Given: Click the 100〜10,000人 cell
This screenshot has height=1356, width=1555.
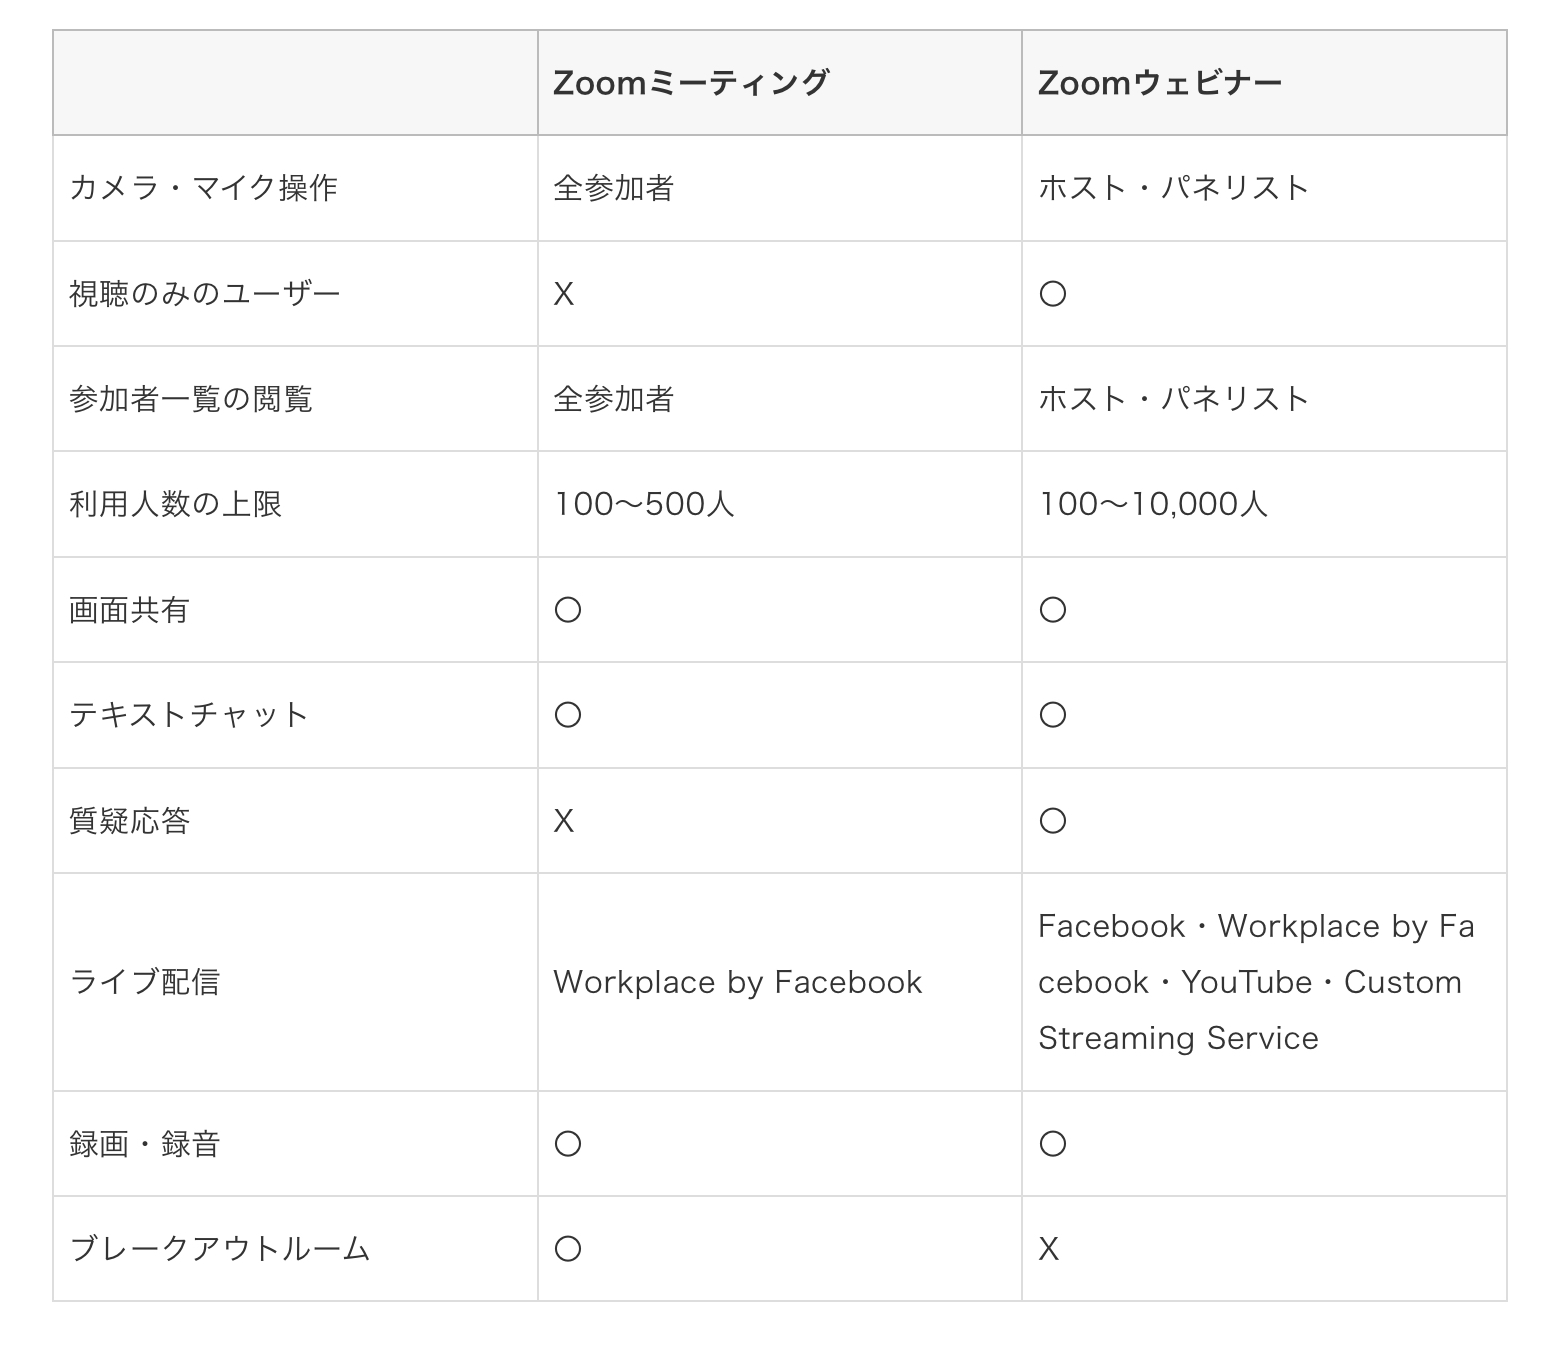Looking at the screenshot, I should coord(1153,504).
